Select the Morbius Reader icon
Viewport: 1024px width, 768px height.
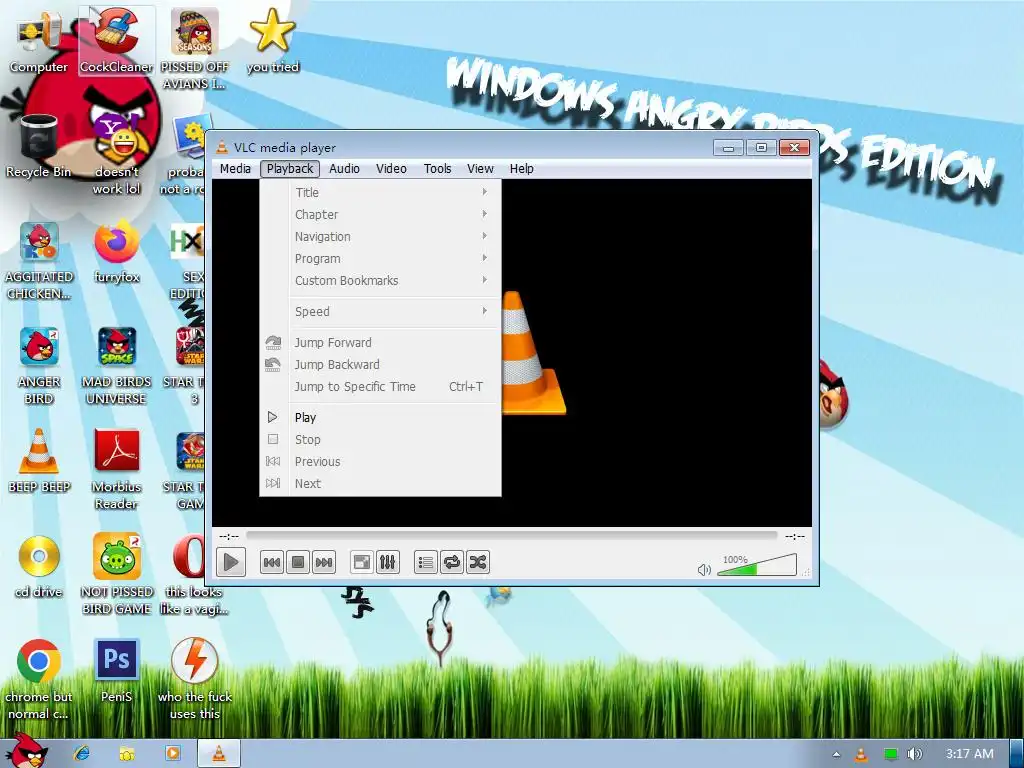tap(116, 469)
